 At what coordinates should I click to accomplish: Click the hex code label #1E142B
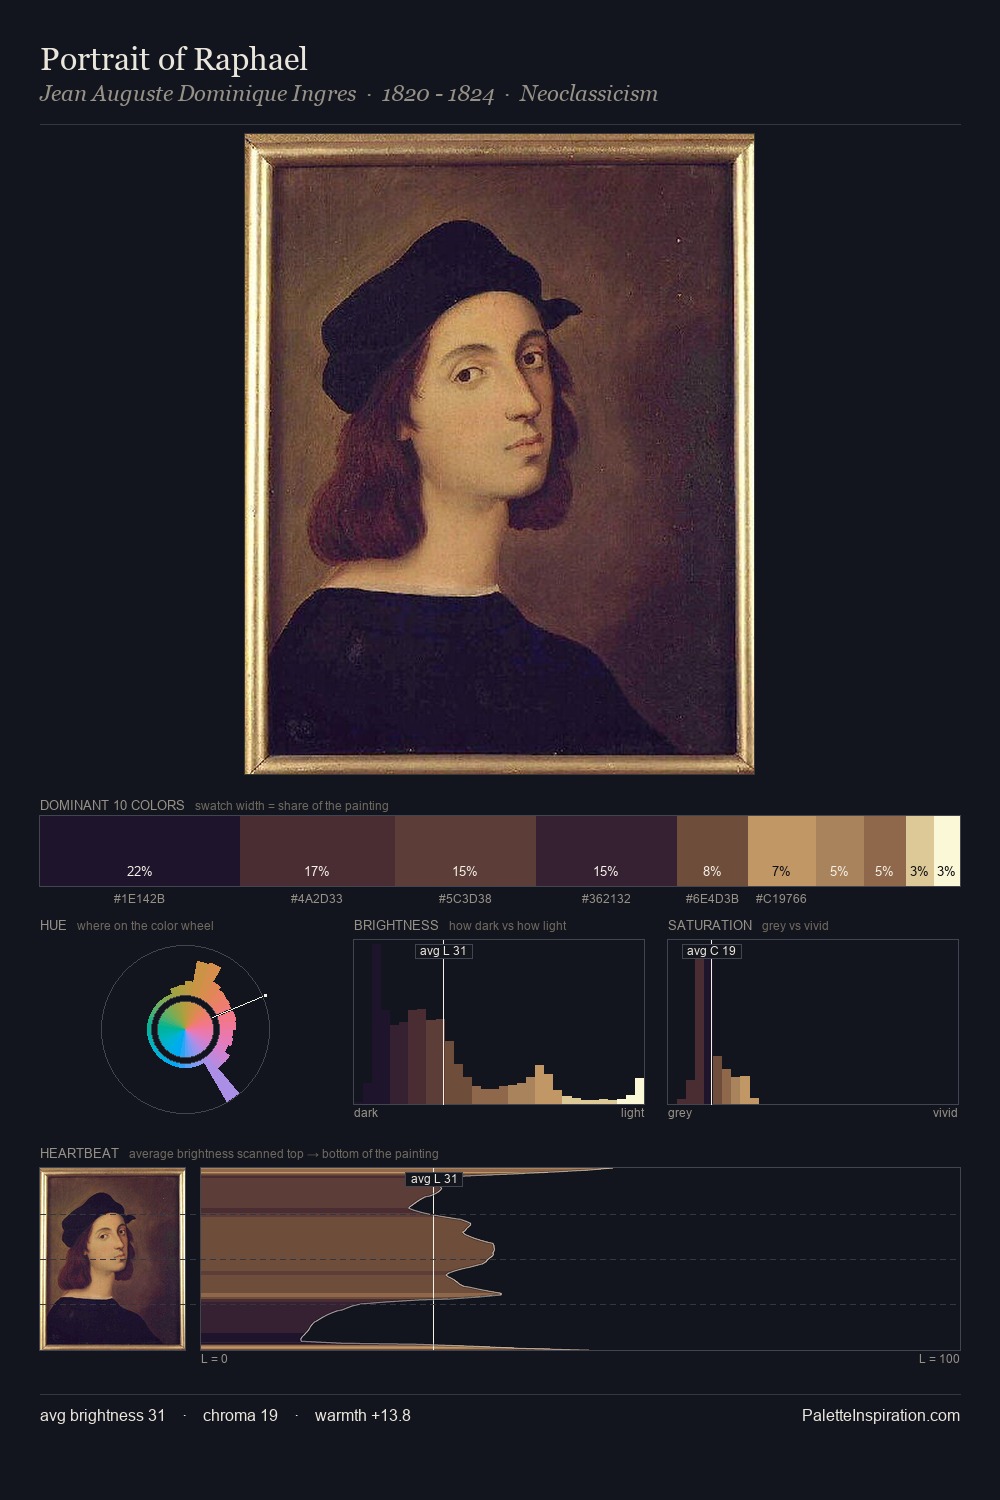139,899
